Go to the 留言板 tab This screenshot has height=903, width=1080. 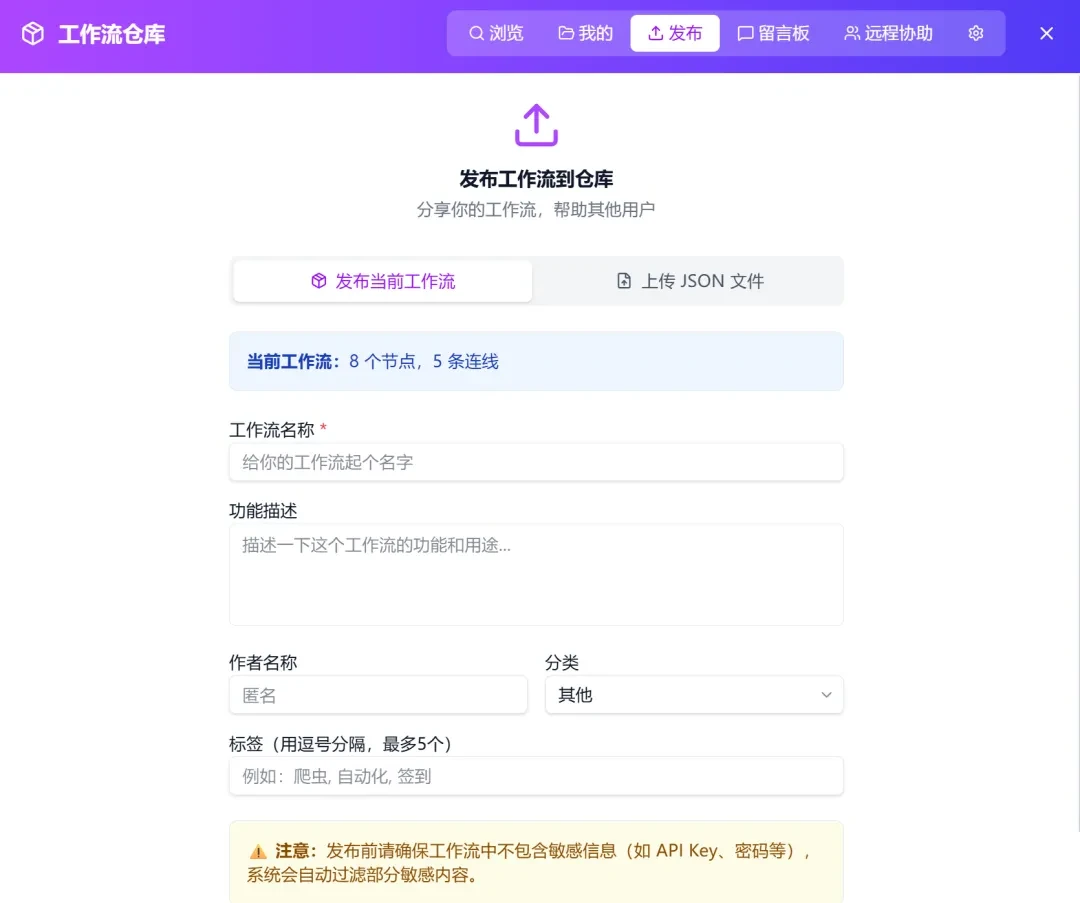(x=773, y=33)
